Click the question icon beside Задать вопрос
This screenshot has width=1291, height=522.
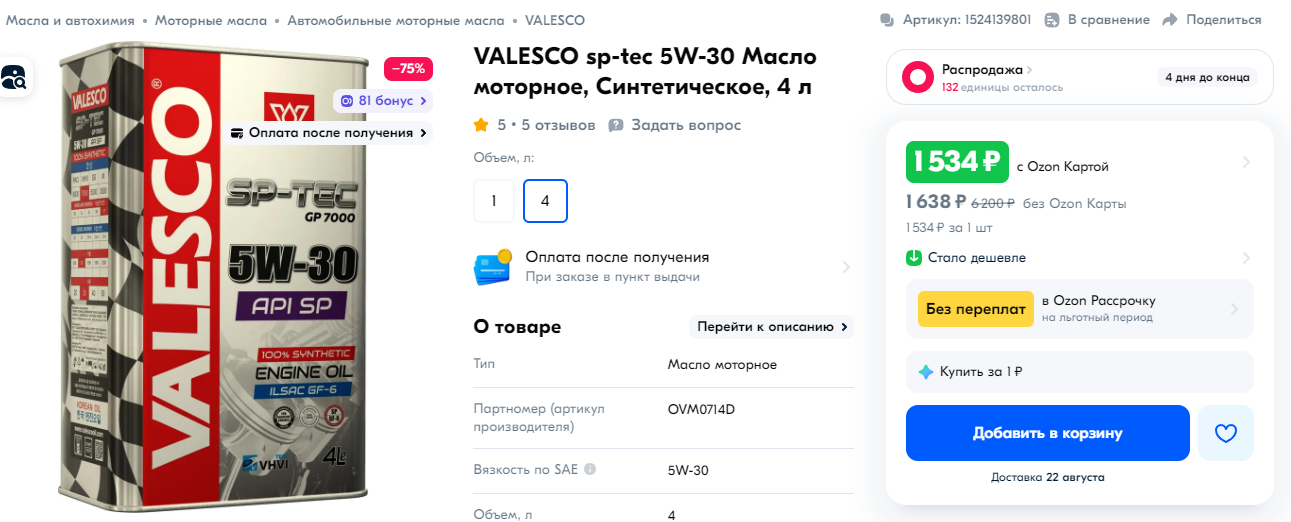[616, 125]
